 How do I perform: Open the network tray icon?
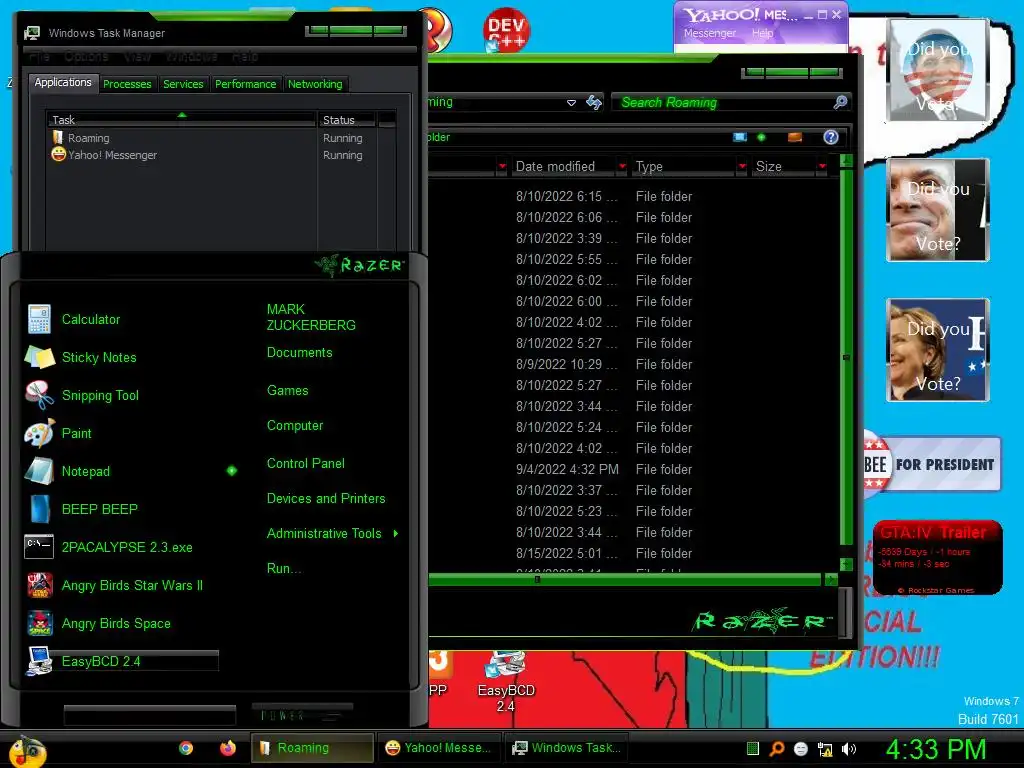click(x=825, y=749)
